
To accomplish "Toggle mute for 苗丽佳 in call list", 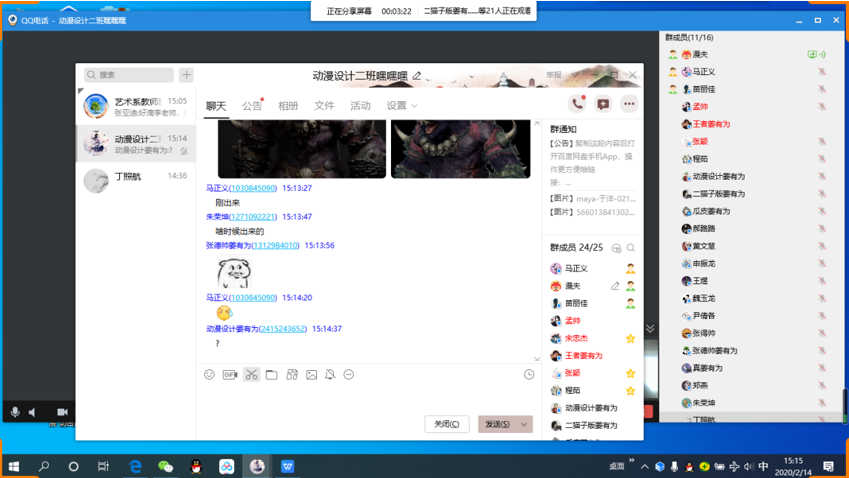I will pos(822,89).
